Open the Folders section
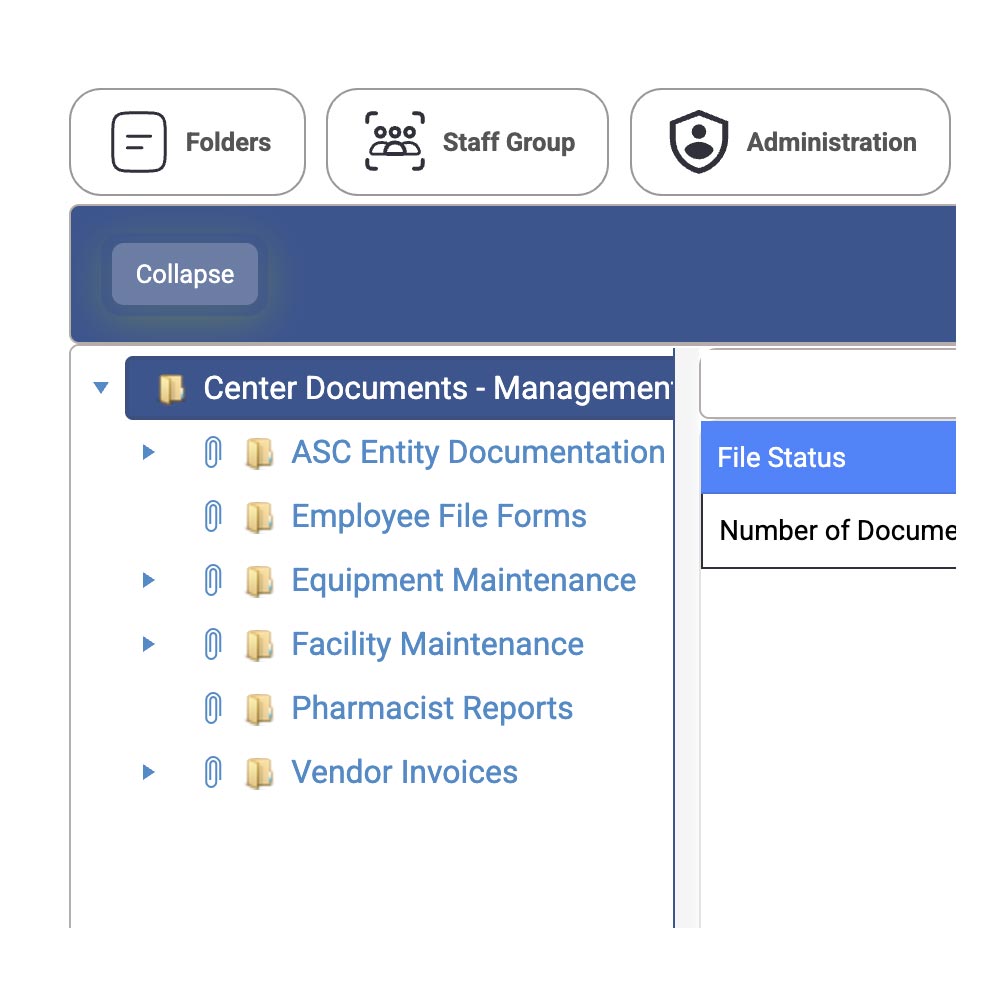1000x1000 pixels. click(187, 142)
